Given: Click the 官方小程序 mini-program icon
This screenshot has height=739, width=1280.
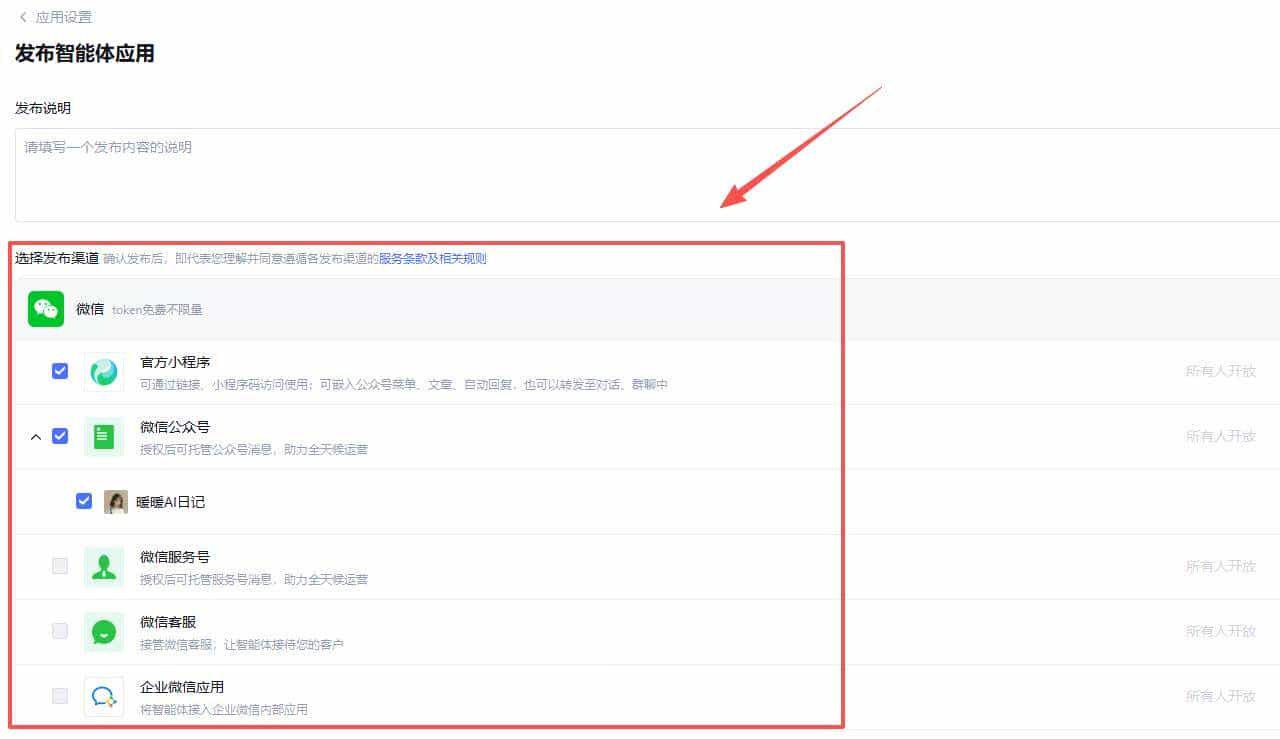Looking at the screenshot, I should click(104, 370).
